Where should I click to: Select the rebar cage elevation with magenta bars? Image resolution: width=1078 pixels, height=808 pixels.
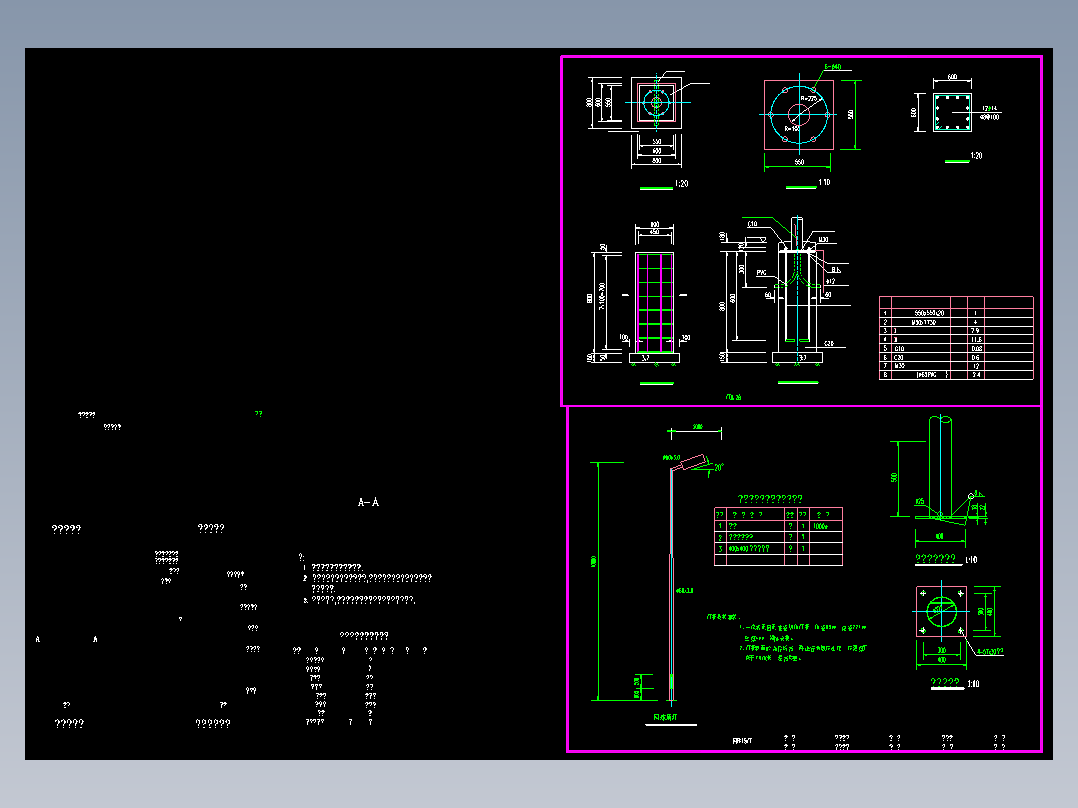point(654,303)
